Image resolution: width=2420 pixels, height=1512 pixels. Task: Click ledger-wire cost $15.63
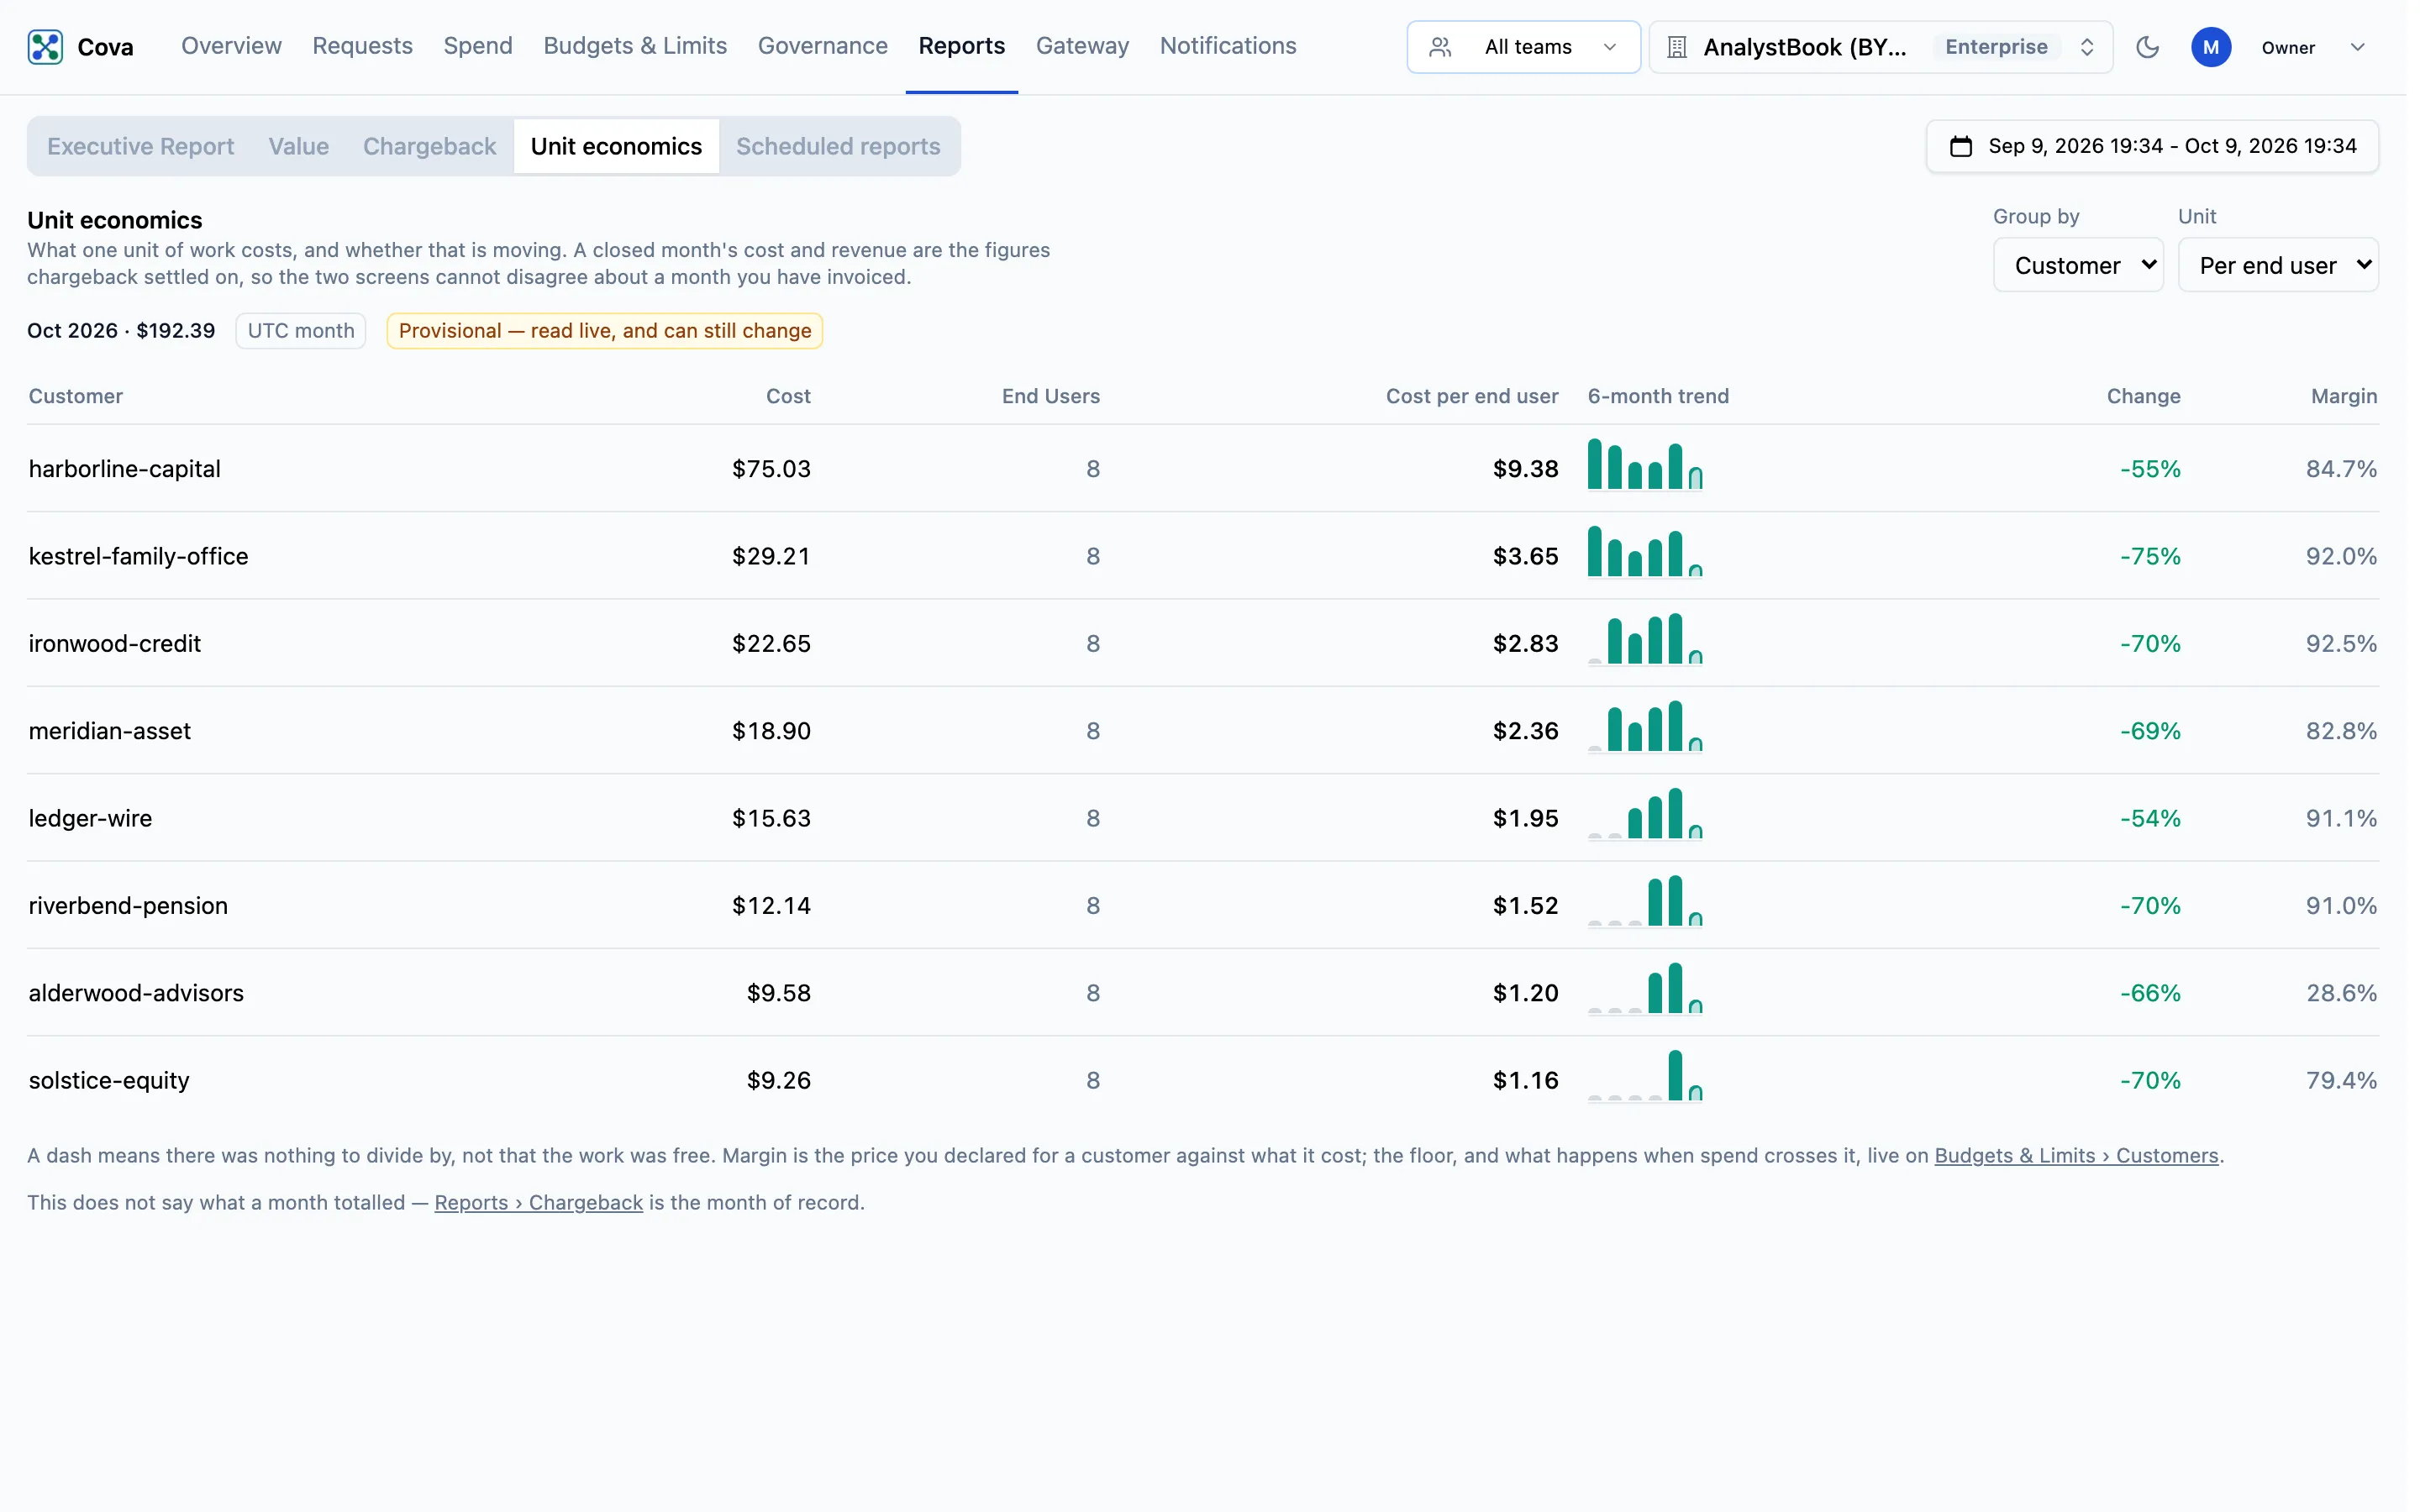[x=771, y=818]
